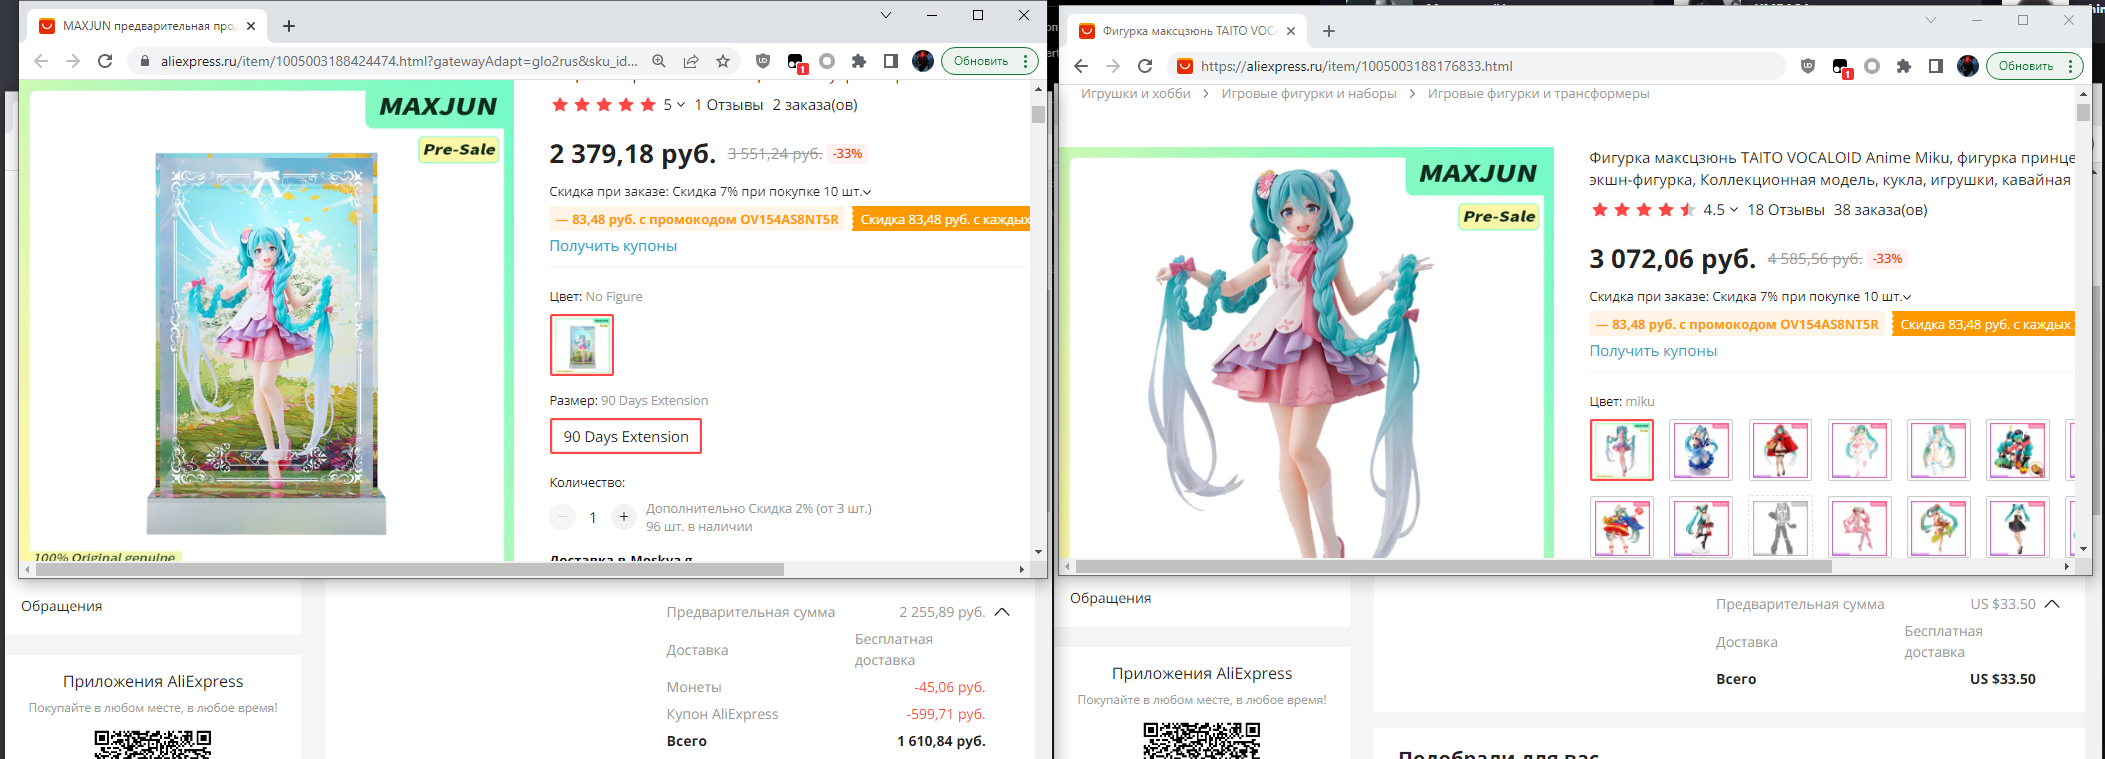Image resolution: width=2105 pixels, height=759 pixels.
Task: Click the left window horizontal scrollbar
Action: tap(410, 569)
